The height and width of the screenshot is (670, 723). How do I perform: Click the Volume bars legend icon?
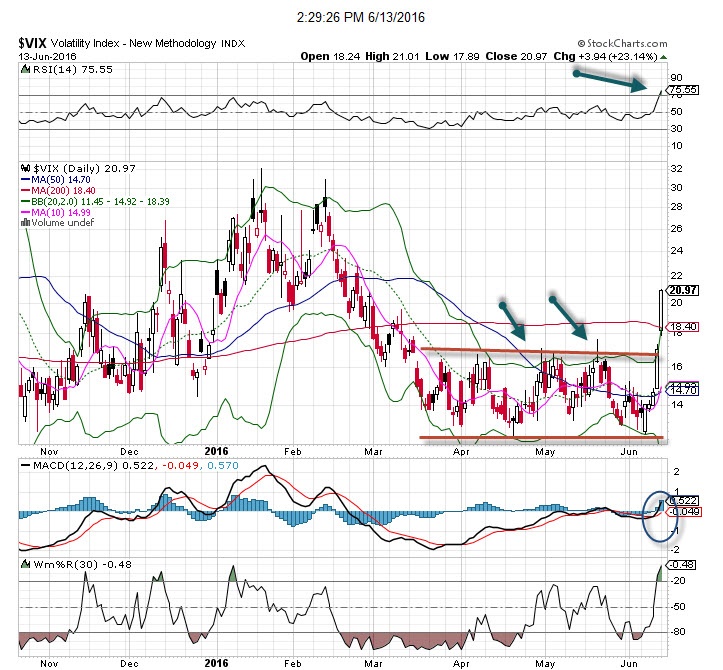tap(24, 222)
